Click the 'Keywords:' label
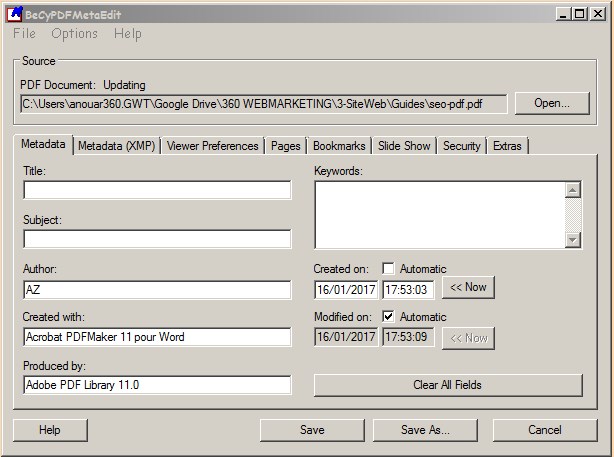This screenshot has width=614, height=457. 338,171
